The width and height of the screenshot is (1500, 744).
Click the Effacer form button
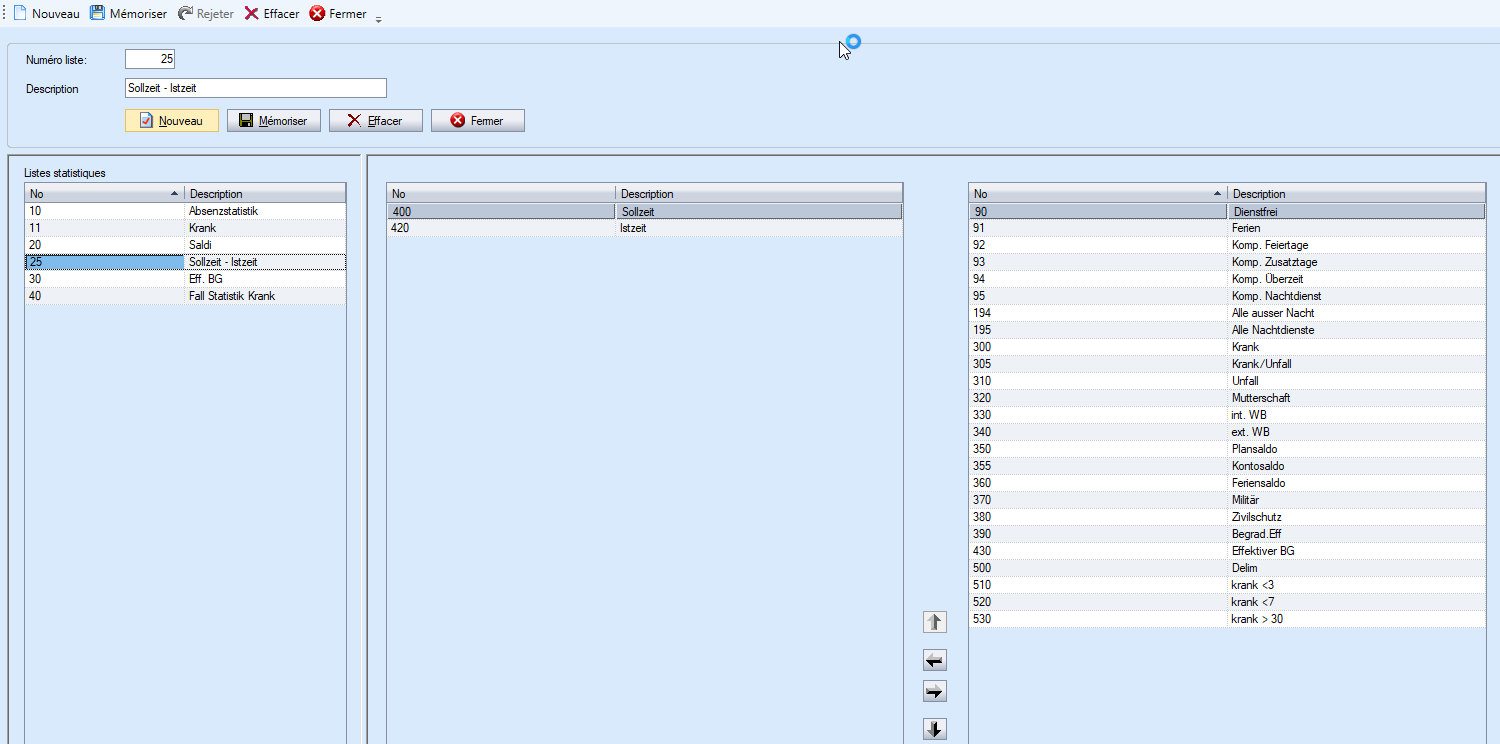[x=376, y=121]
